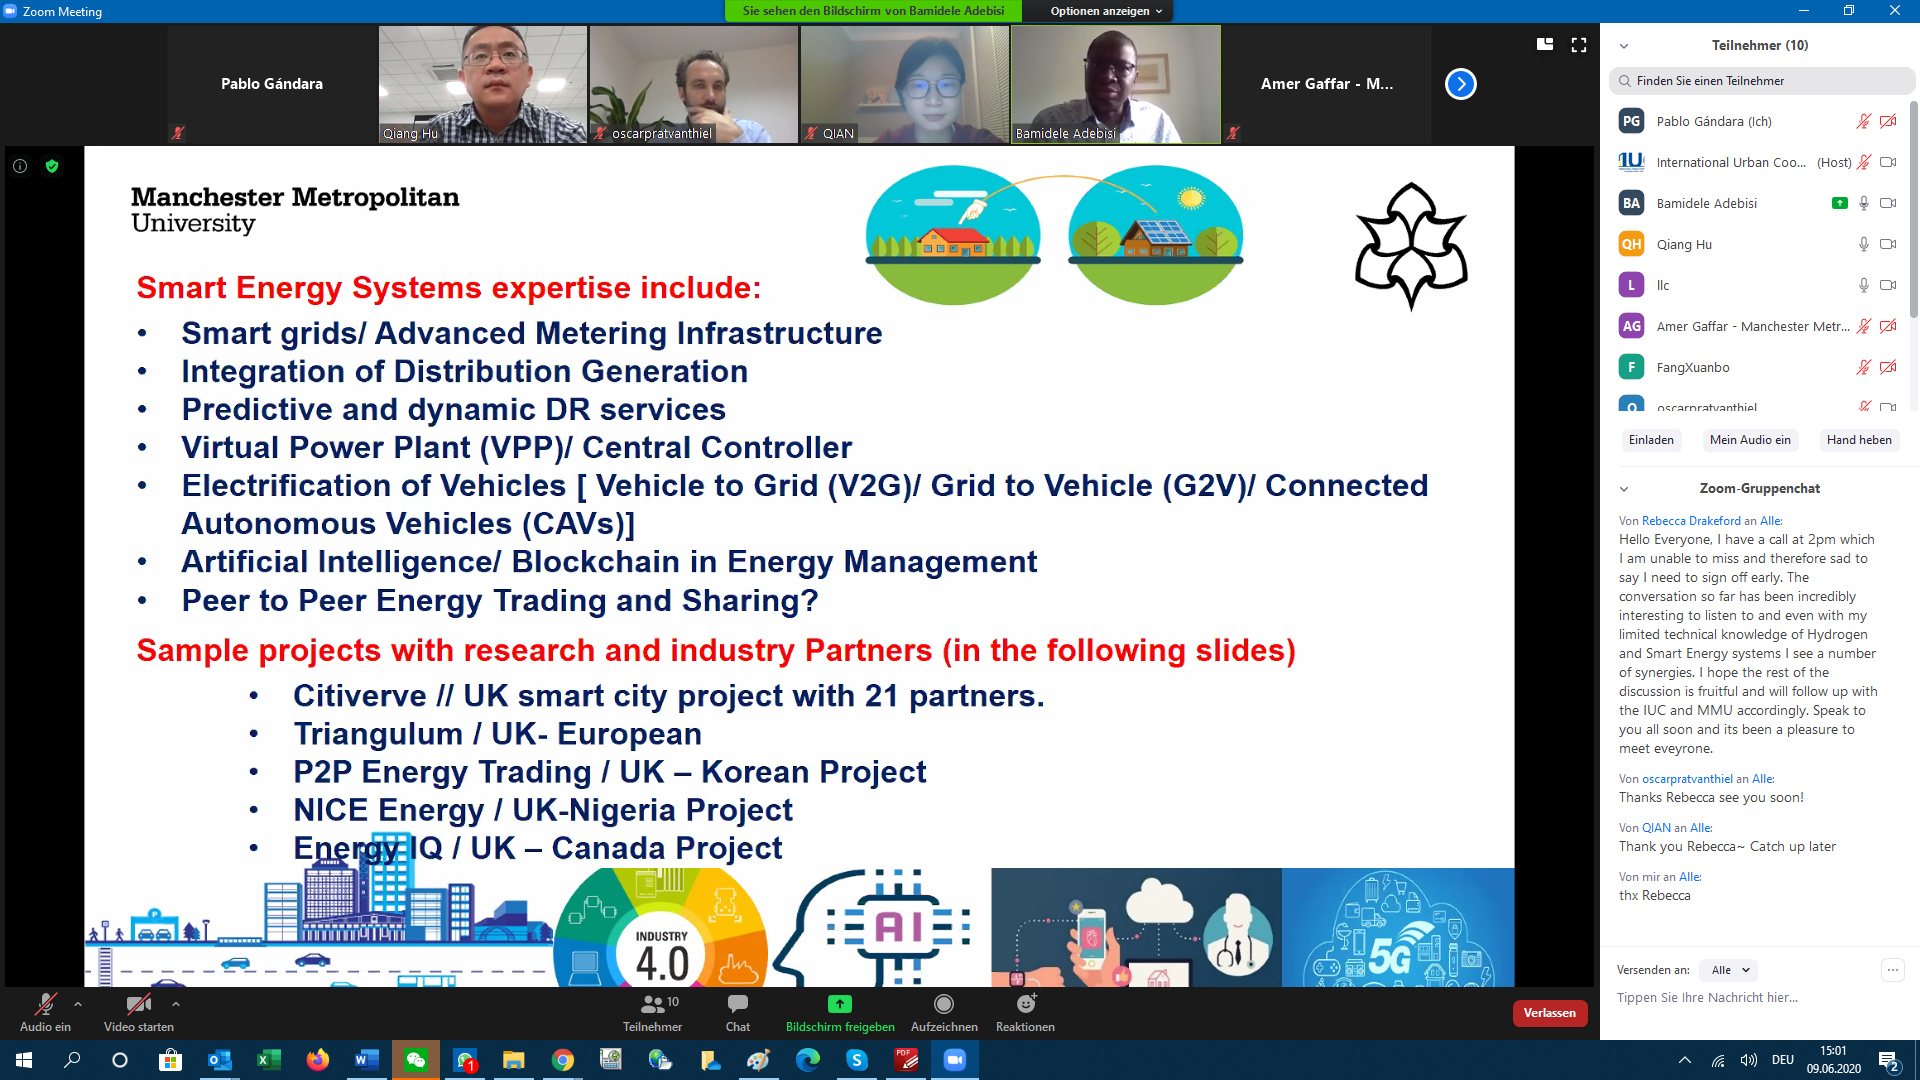Click the green encryption shield icon

52,166
